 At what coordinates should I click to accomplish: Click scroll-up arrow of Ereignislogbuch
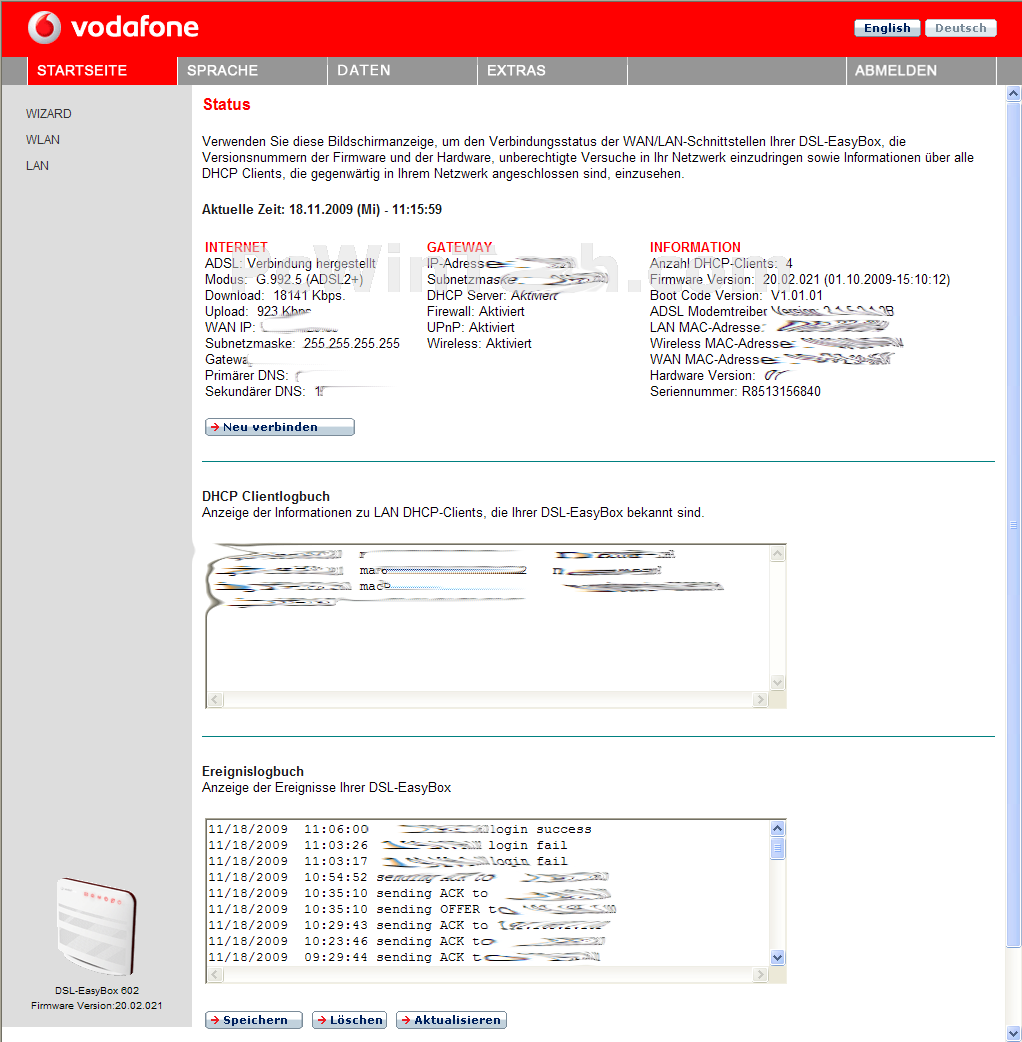click(x=777, y=829)
